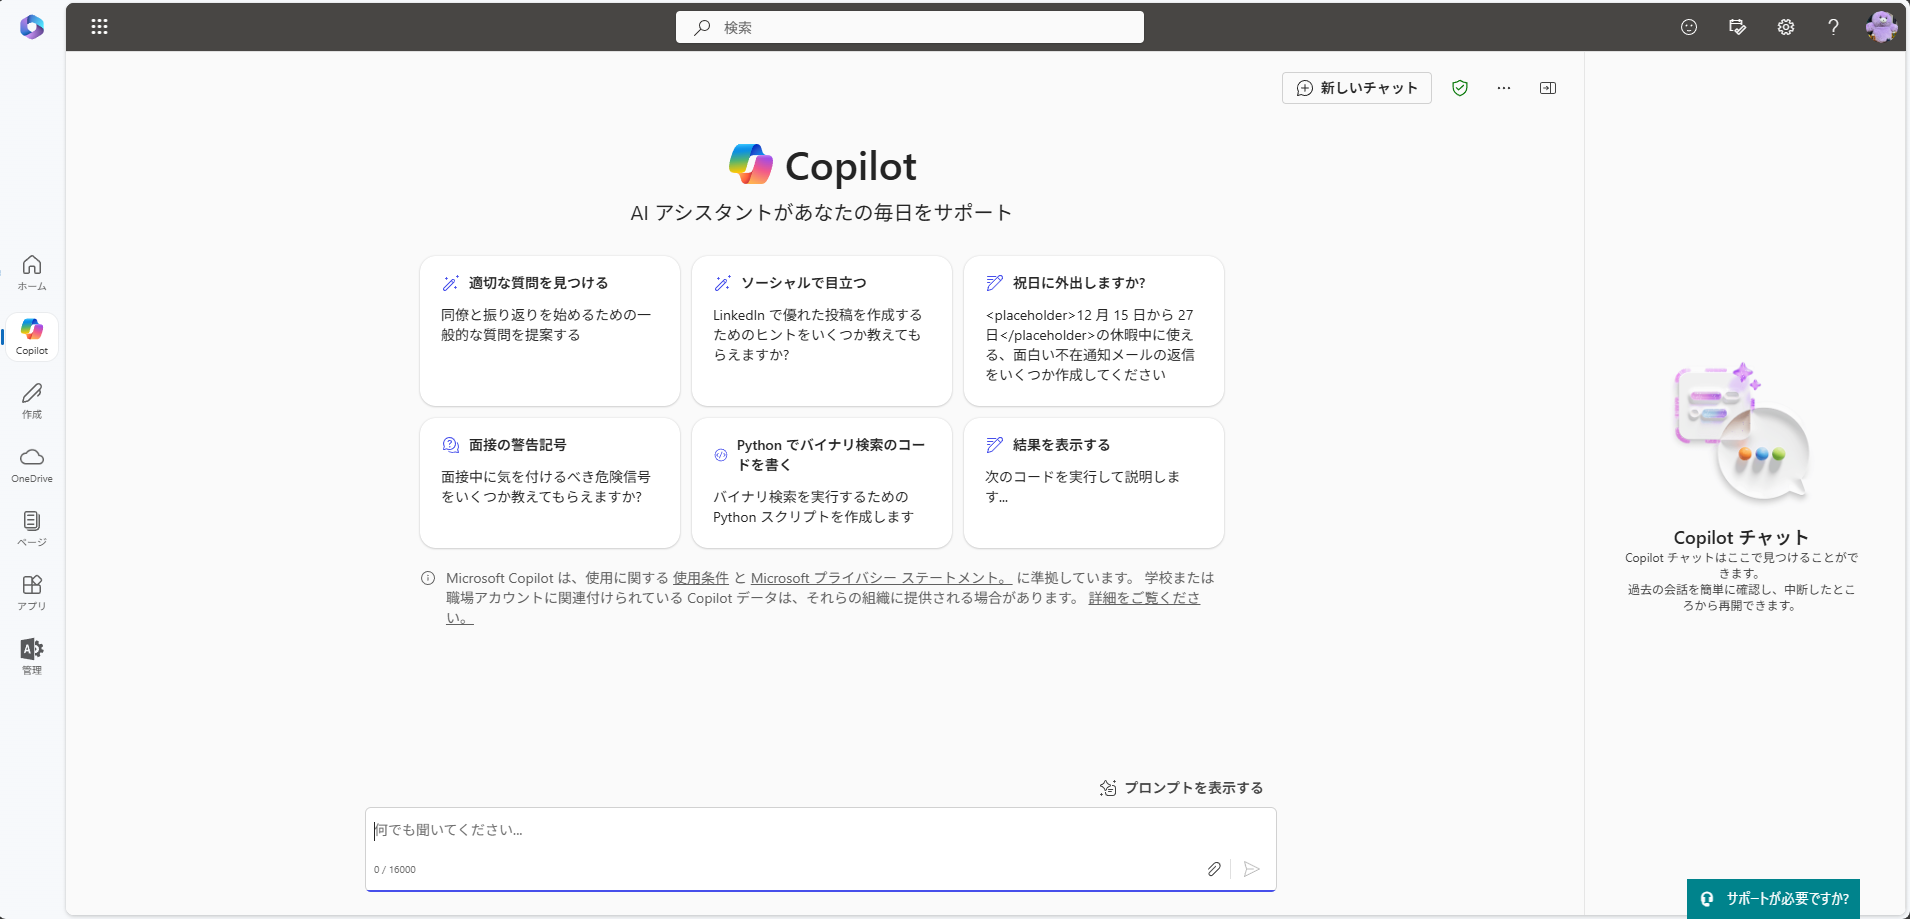Open ページ in the sidebar
This screenshot has height=919, width=1910.
[x=32, y=529]
